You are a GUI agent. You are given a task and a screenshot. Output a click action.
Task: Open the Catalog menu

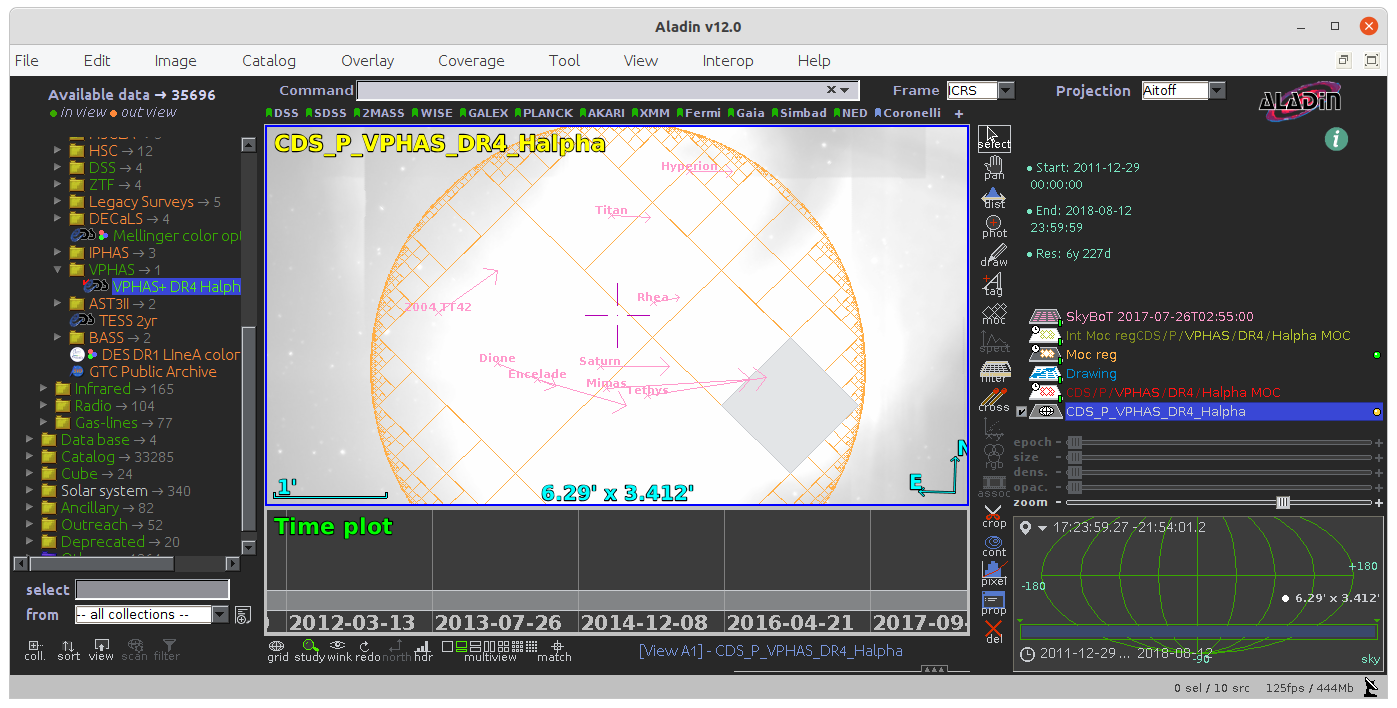coord(269,60)
